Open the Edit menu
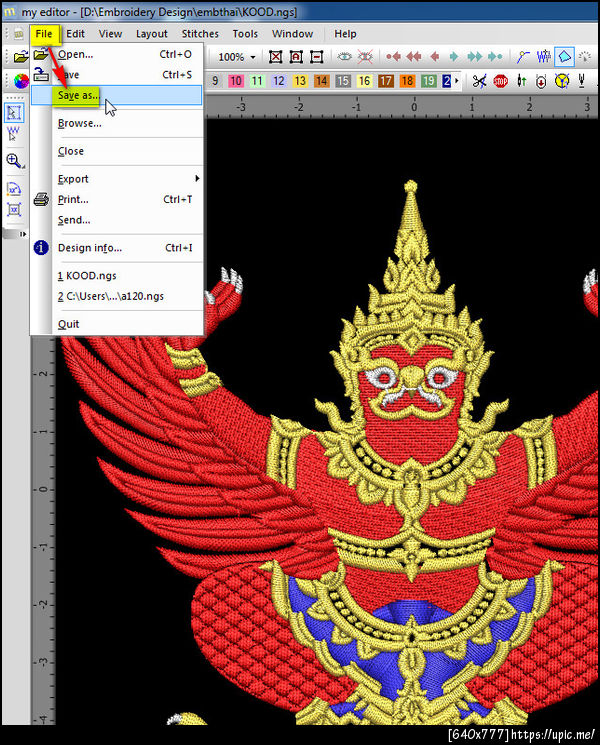Screen dimensions: 600x745 point(75,34)
